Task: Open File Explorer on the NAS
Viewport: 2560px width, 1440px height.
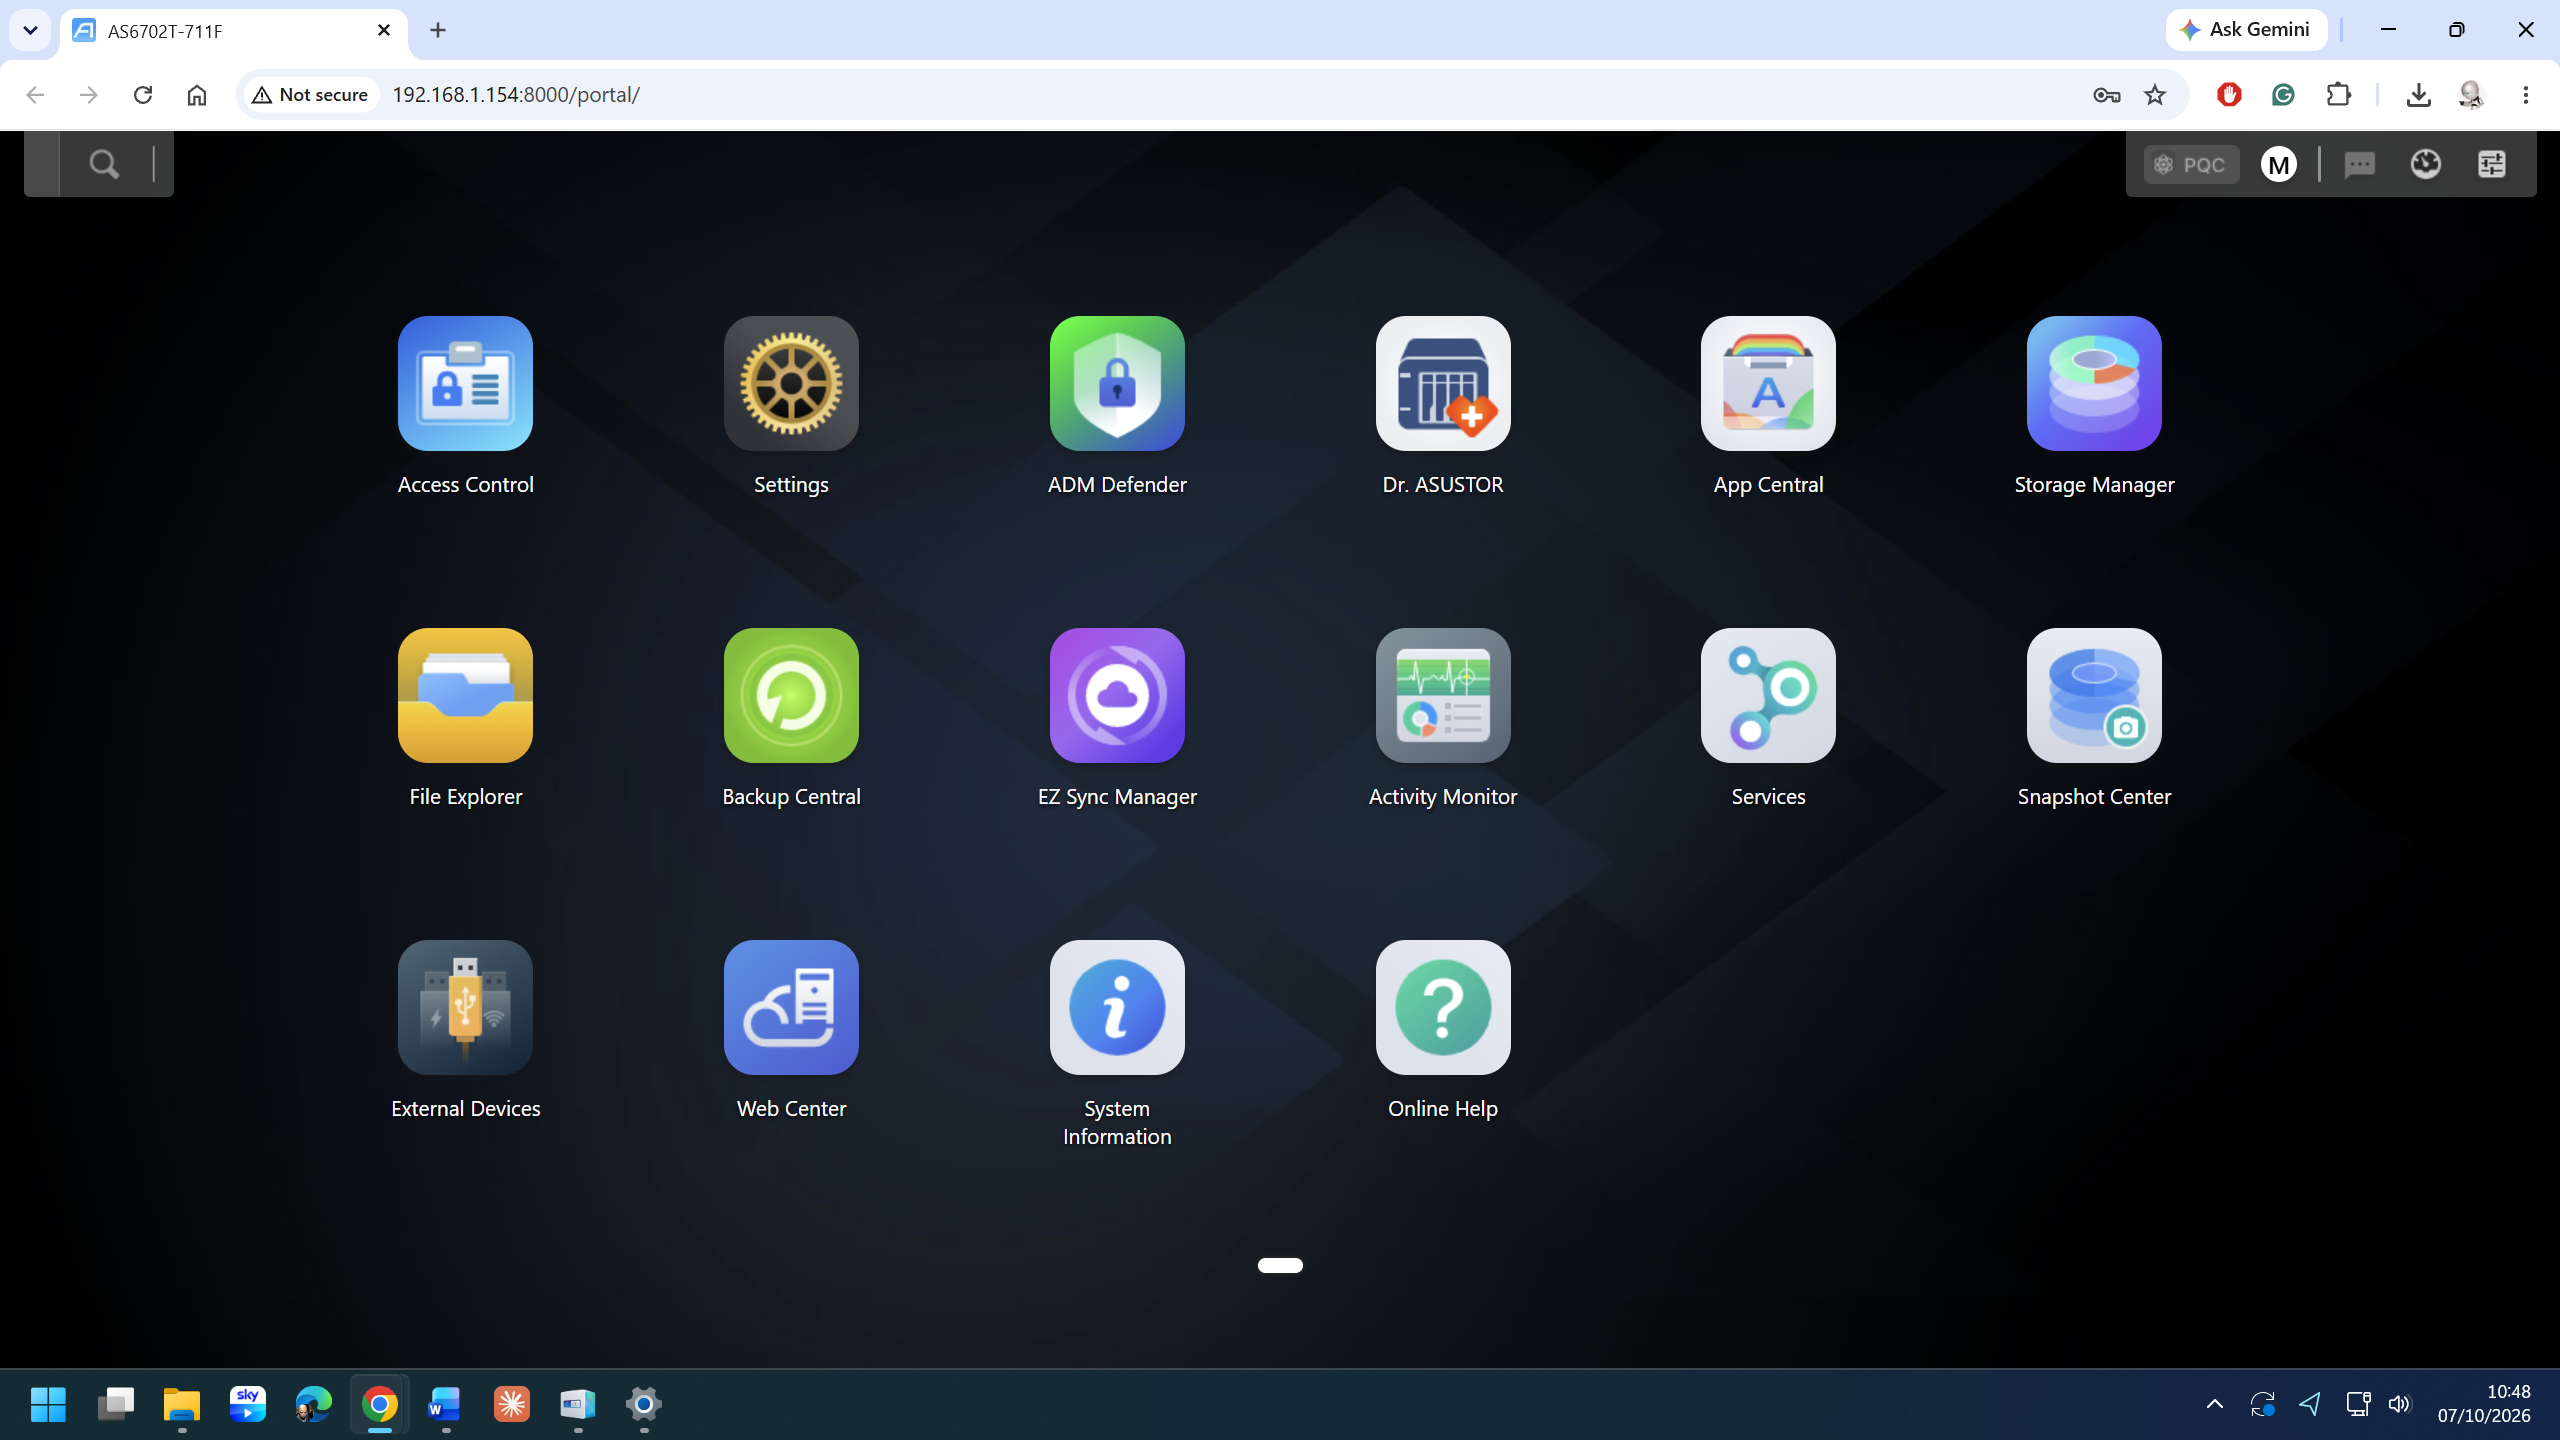Action: (465, 695)
